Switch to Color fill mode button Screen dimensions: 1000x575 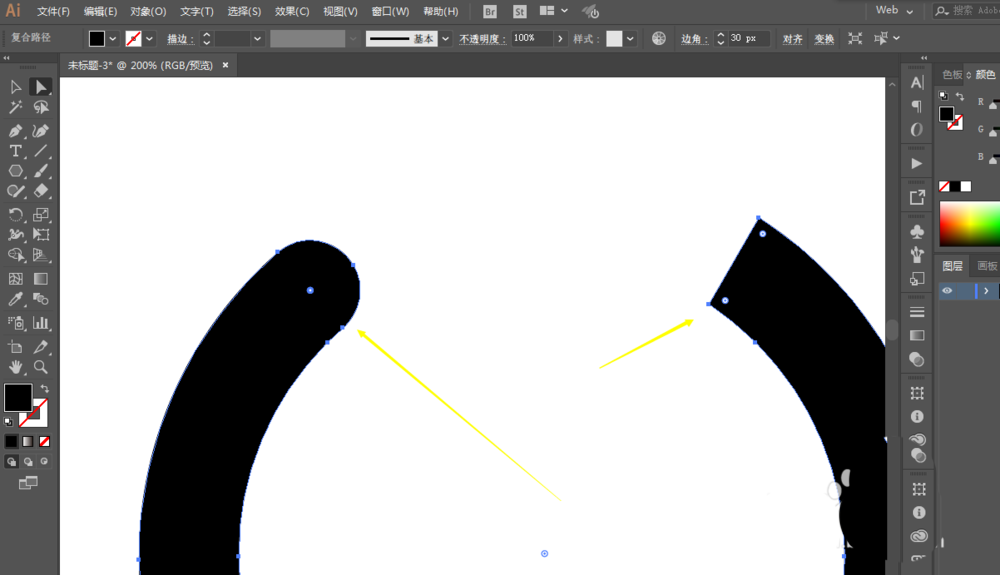[11, 441]
